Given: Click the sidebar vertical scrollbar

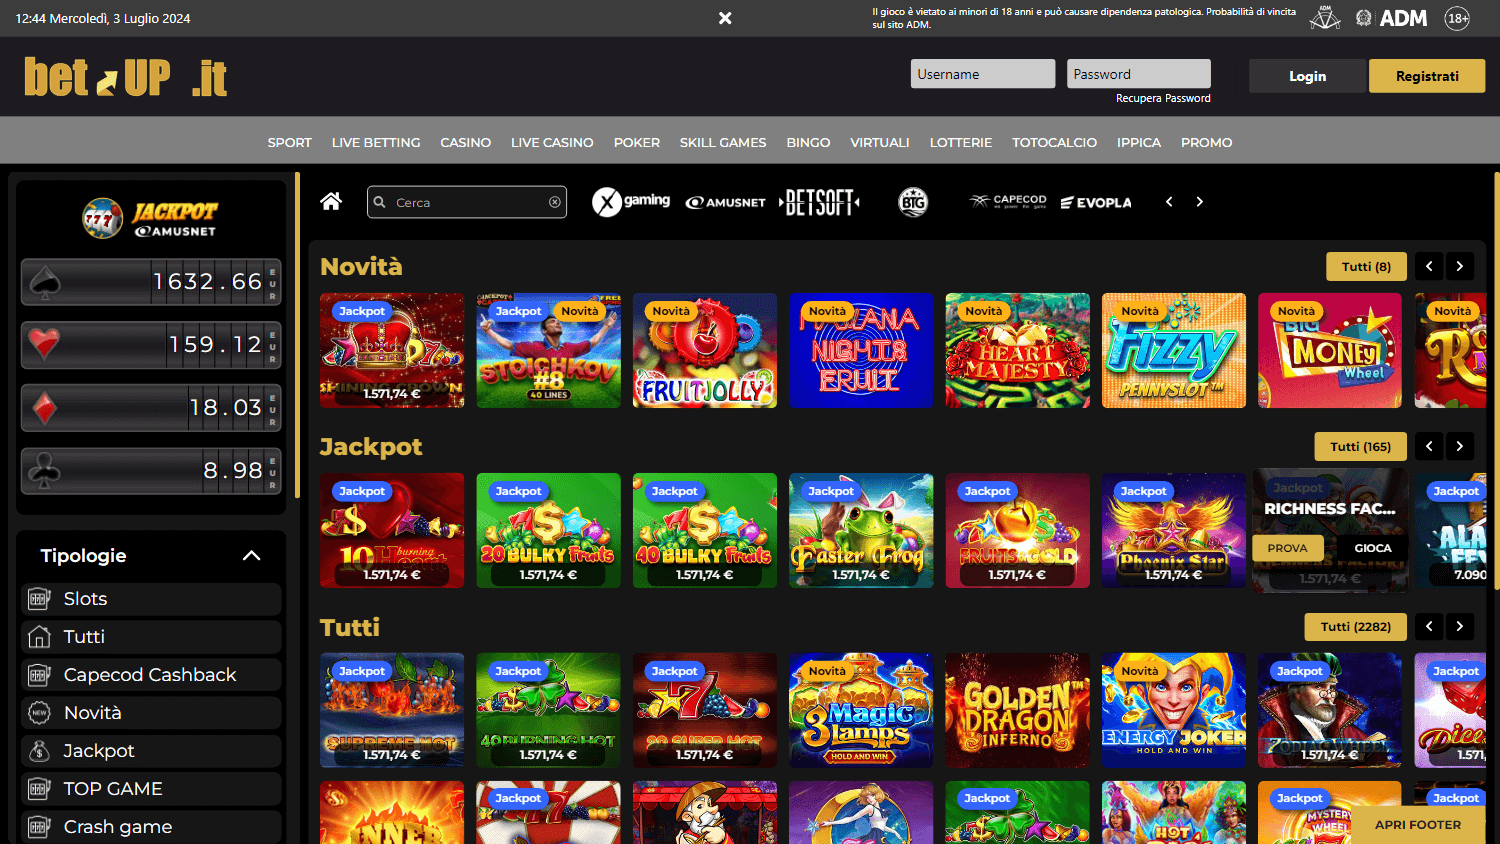Looking at the screenshot, I should click(297, 335).
